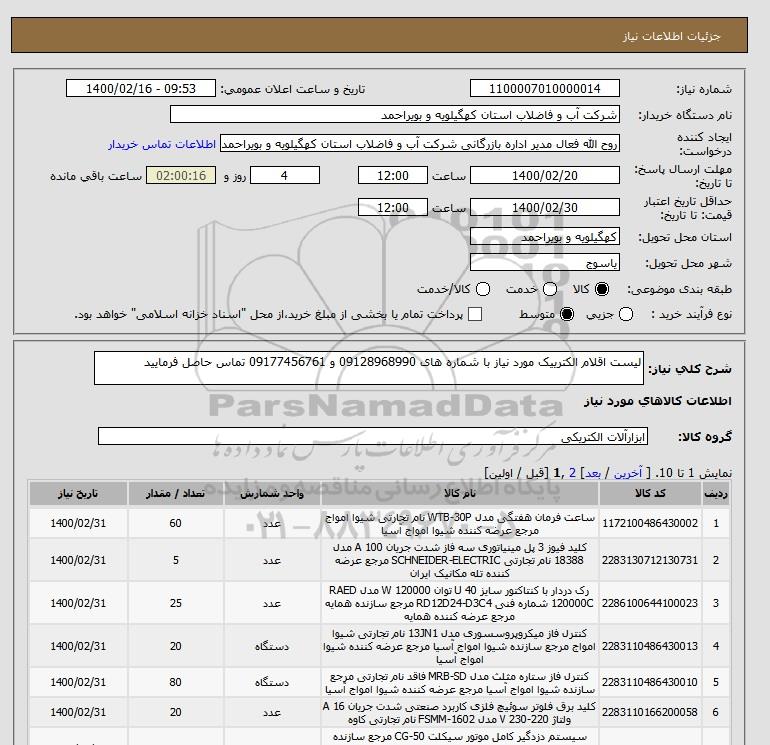The height and width of the screenshot is (745, 770).
Task: Select the کالا/خدمت radio button
Action: 483,289
